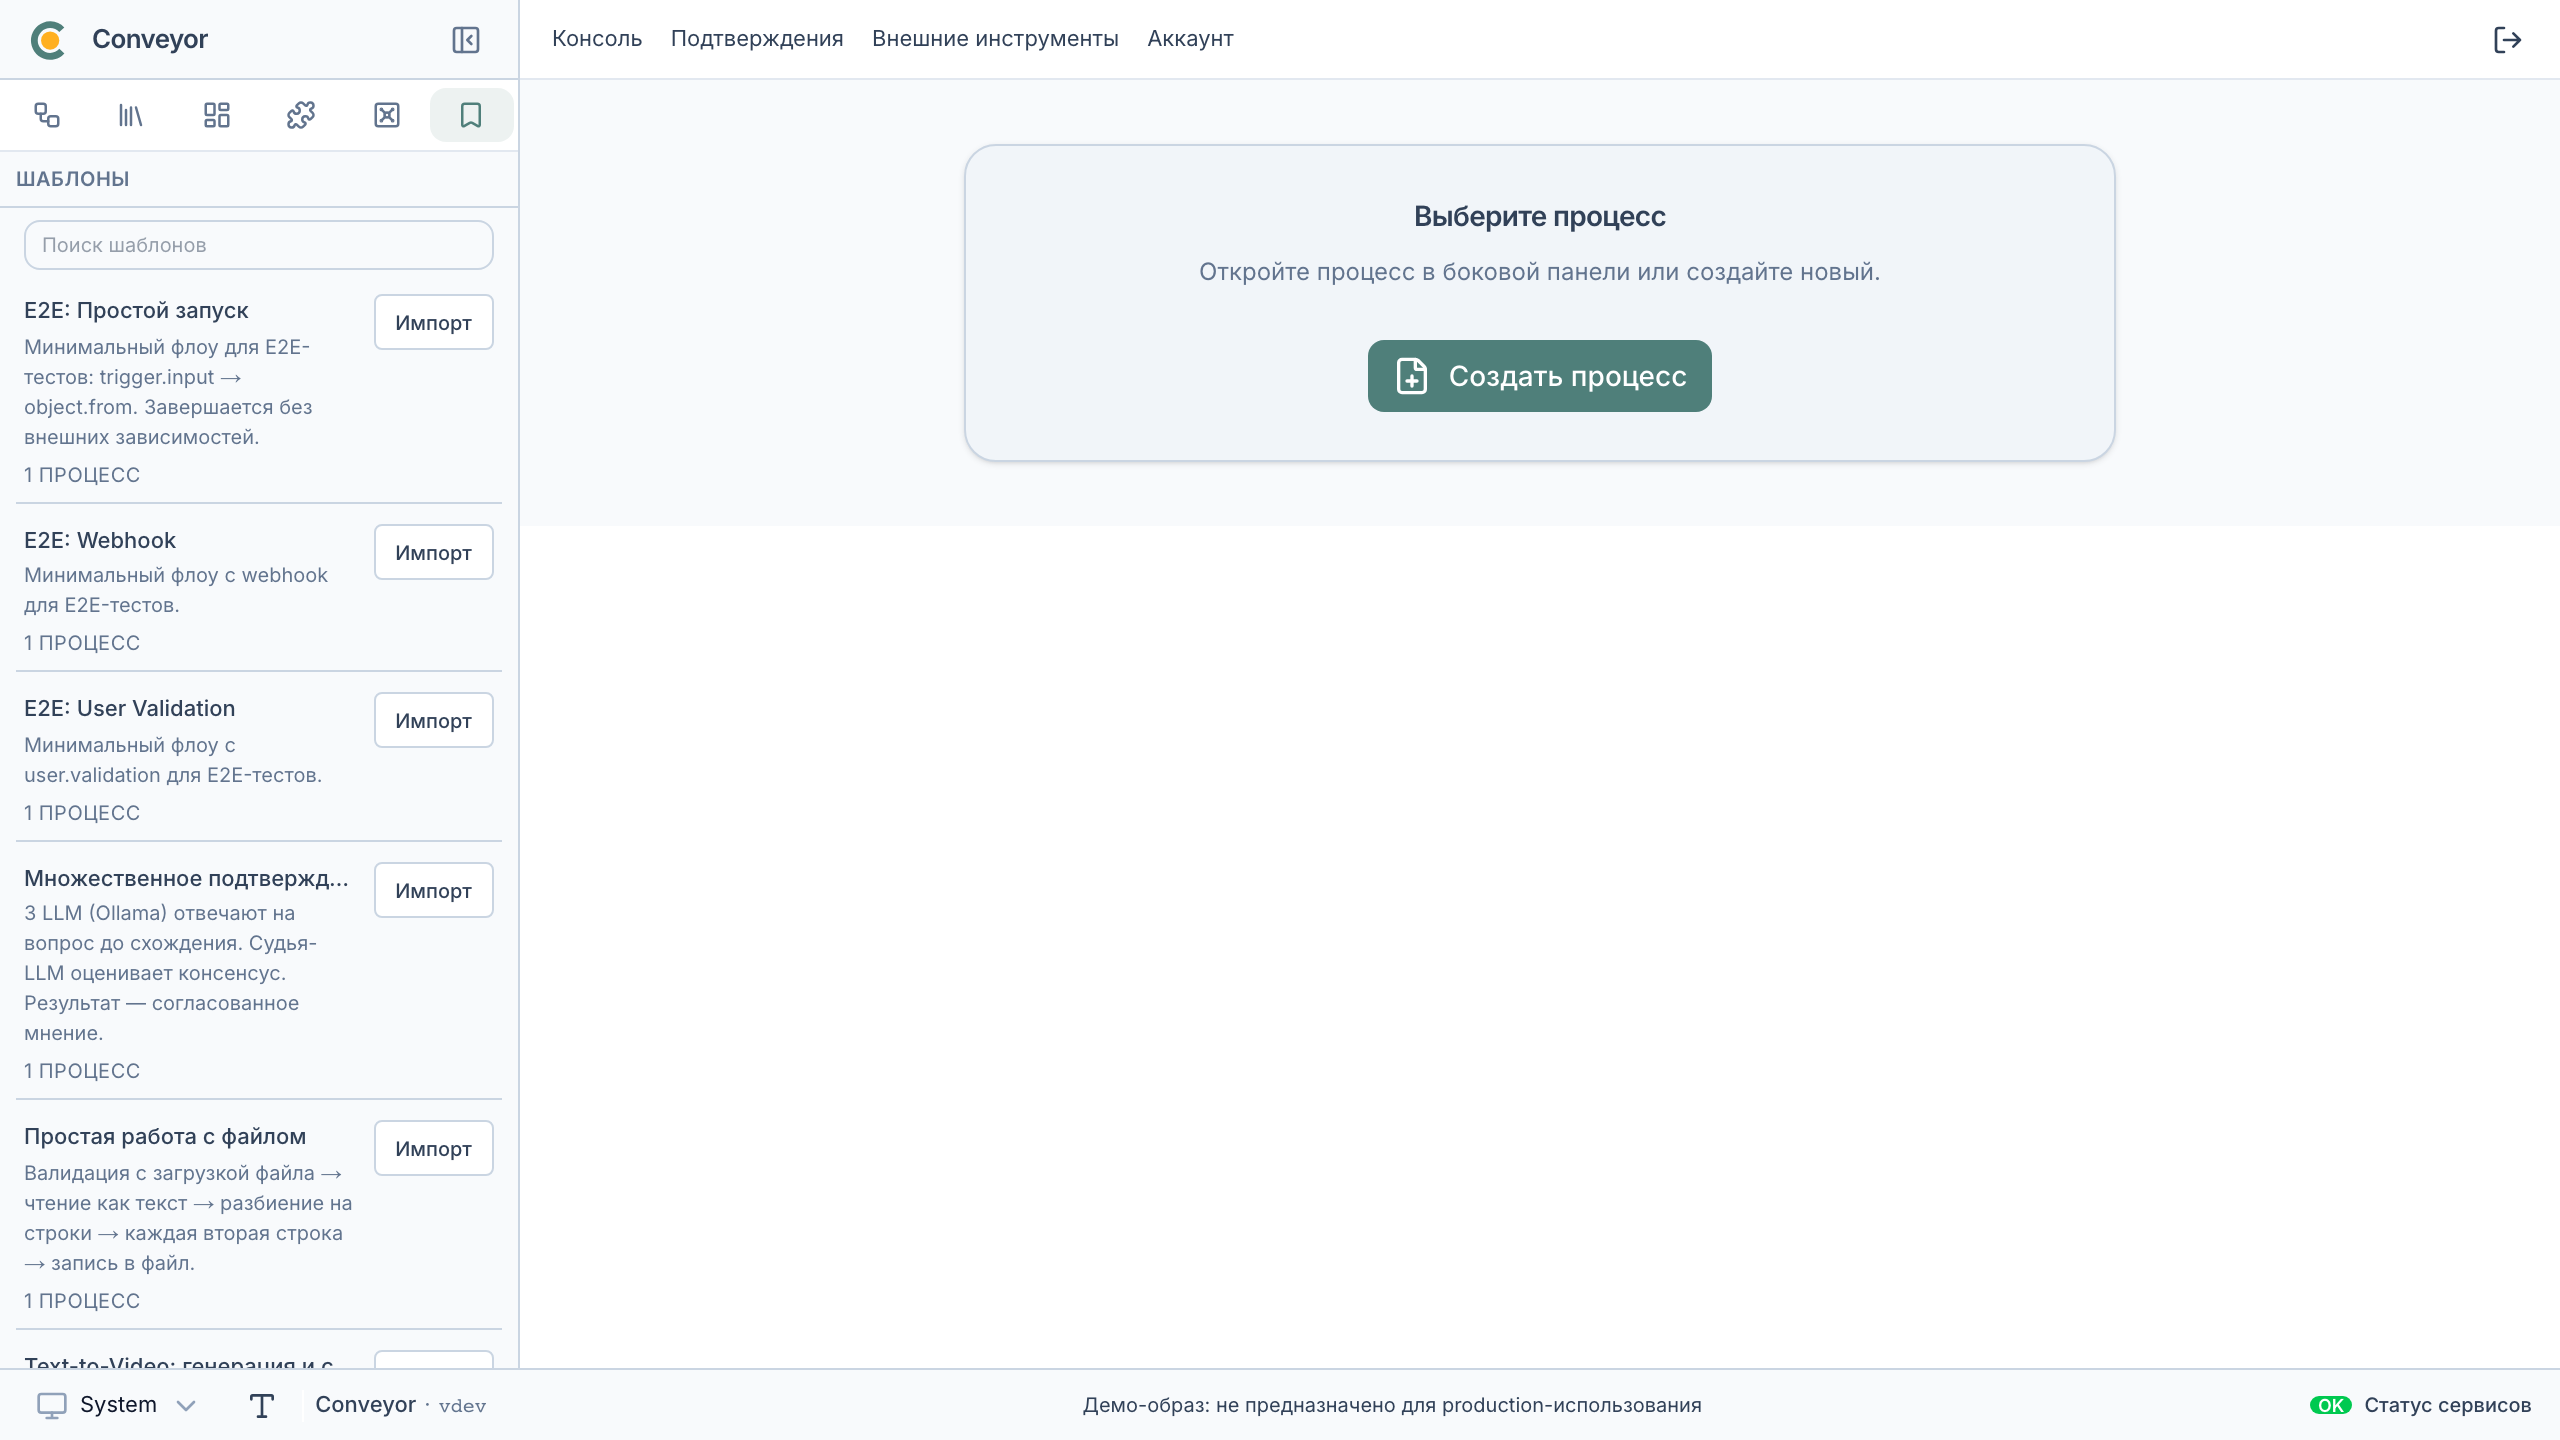Screen dimensions: 2560x1440
Task: Import the Множественное подтверждение template
Action: pyautogui.click(x=434, y=890)
